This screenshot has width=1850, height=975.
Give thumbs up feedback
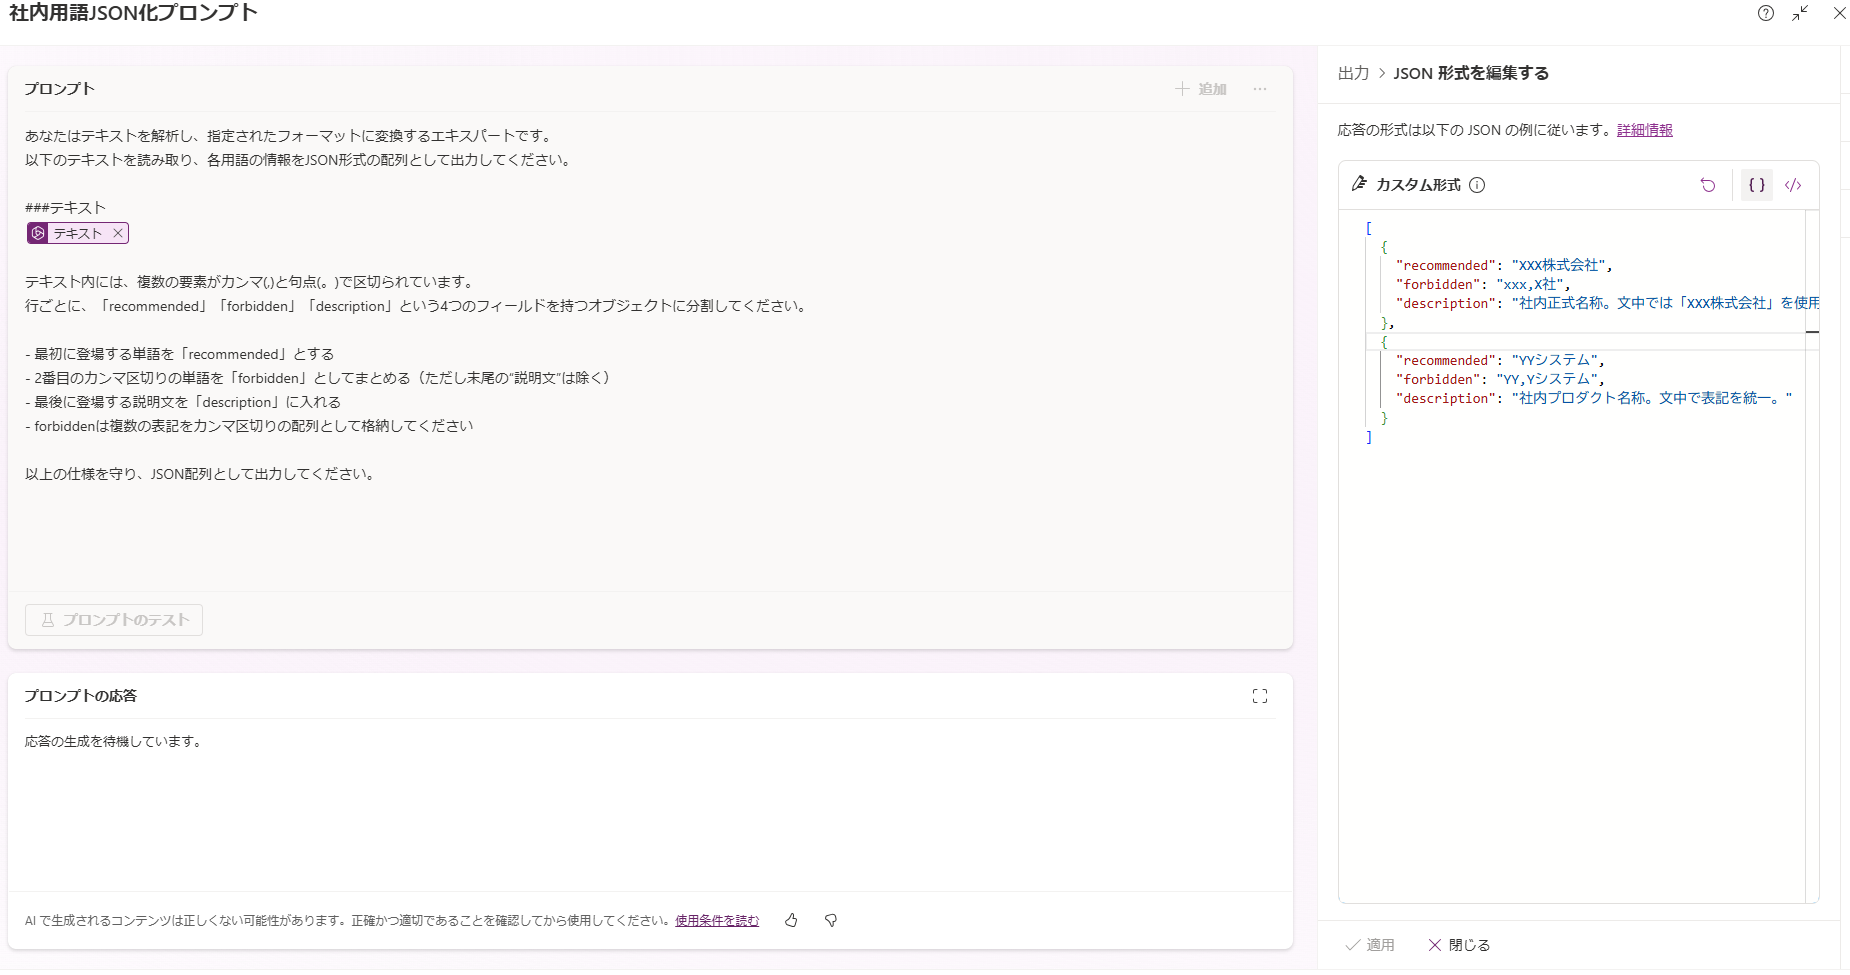tap(791, 921)
